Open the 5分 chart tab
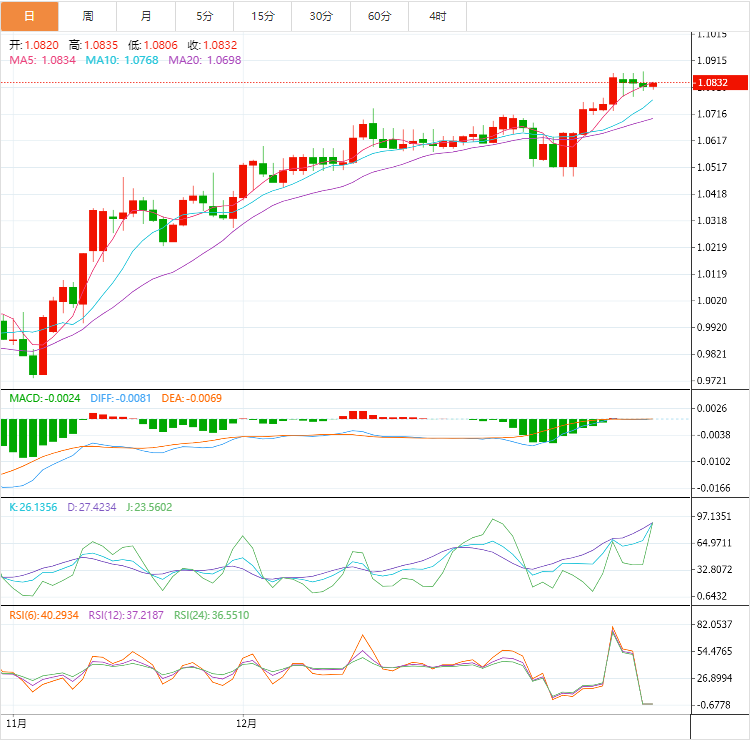 (x=205, y=16)
